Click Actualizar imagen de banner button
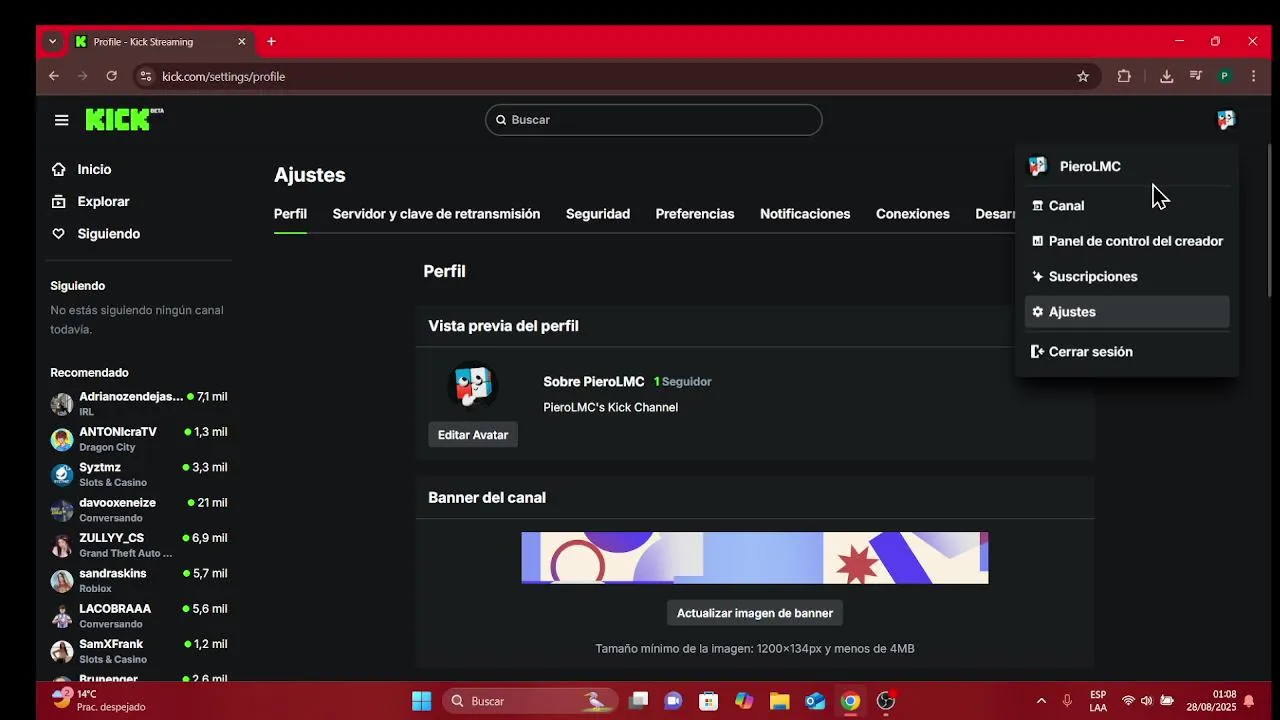 tap(755, 613)
